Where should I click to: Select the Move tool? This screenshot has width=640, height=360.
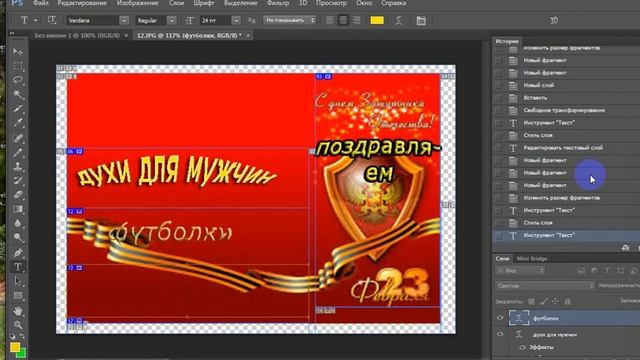click(x=18, y=51)
